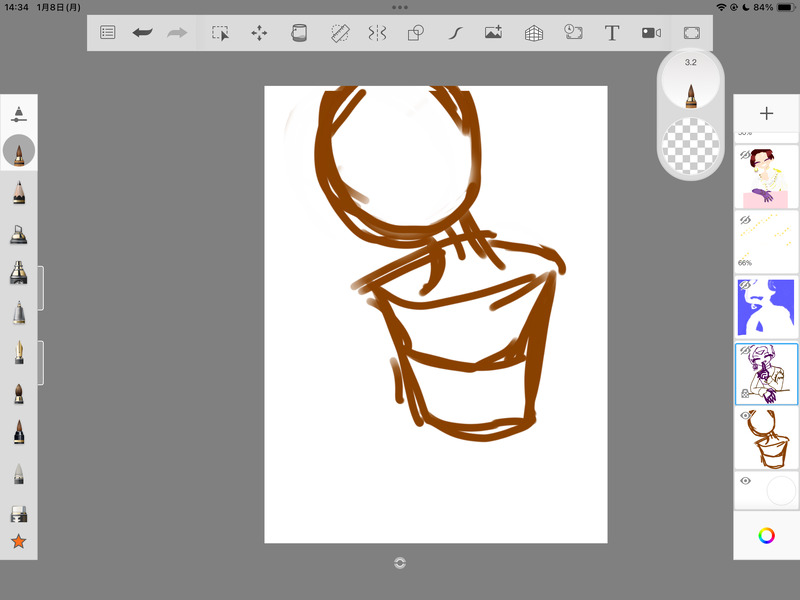Choose the transform move tool
The image size is (800, 600).
tap(259, 33)
